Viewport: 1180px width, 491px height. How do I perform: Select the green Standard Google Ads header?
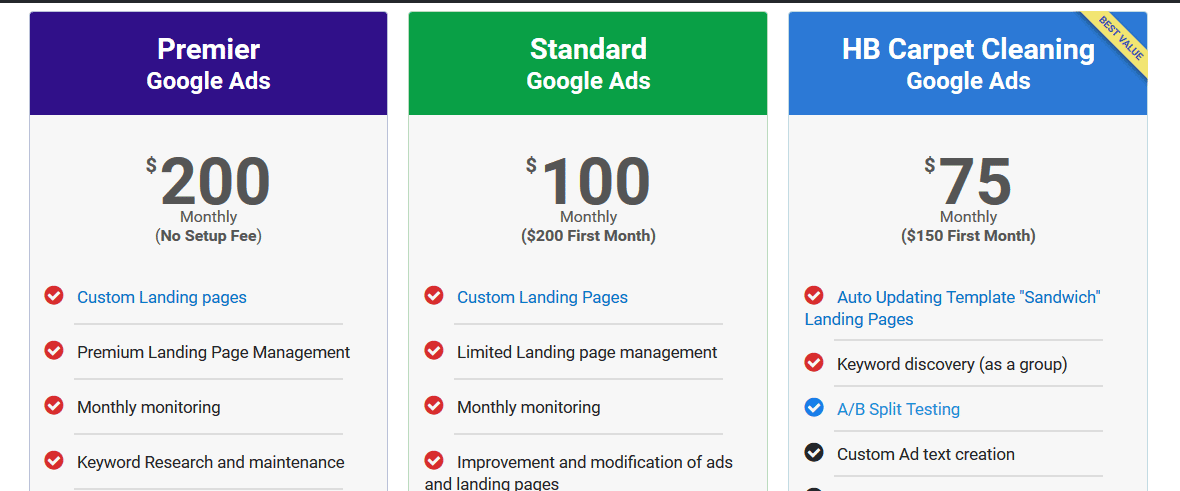pos(588,63)
